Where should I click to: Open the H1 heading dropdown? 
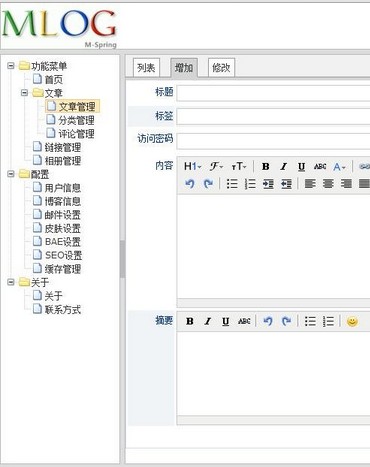click(192, 166)
